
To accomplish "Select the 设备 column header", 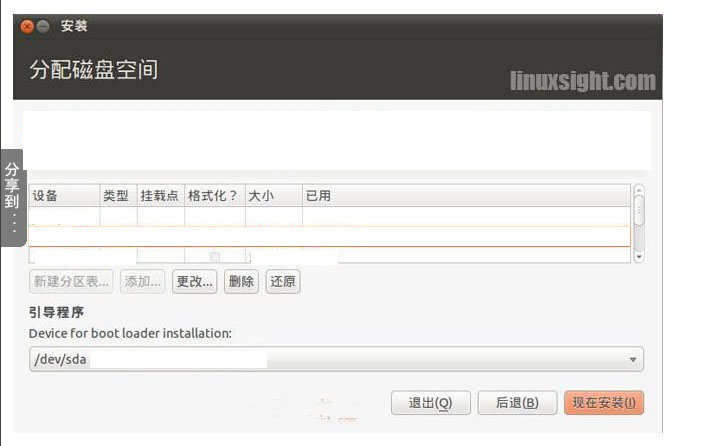I will click(64, 196).
